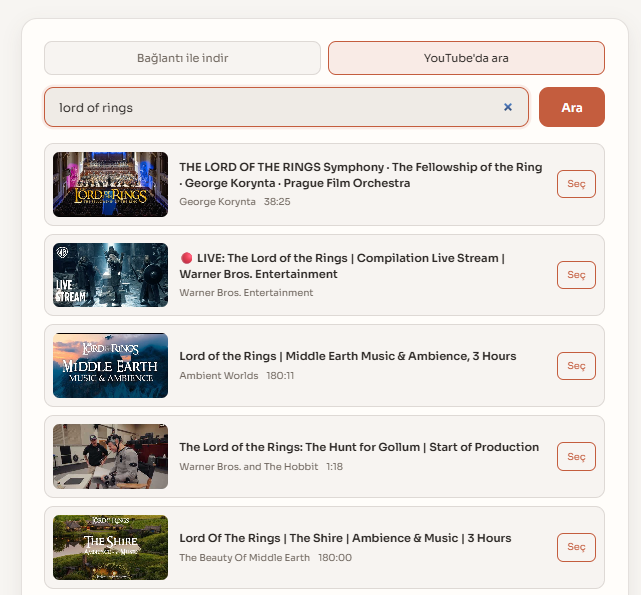Open the Middle Earth Music & Ambience thumbnail

[110, 366]
